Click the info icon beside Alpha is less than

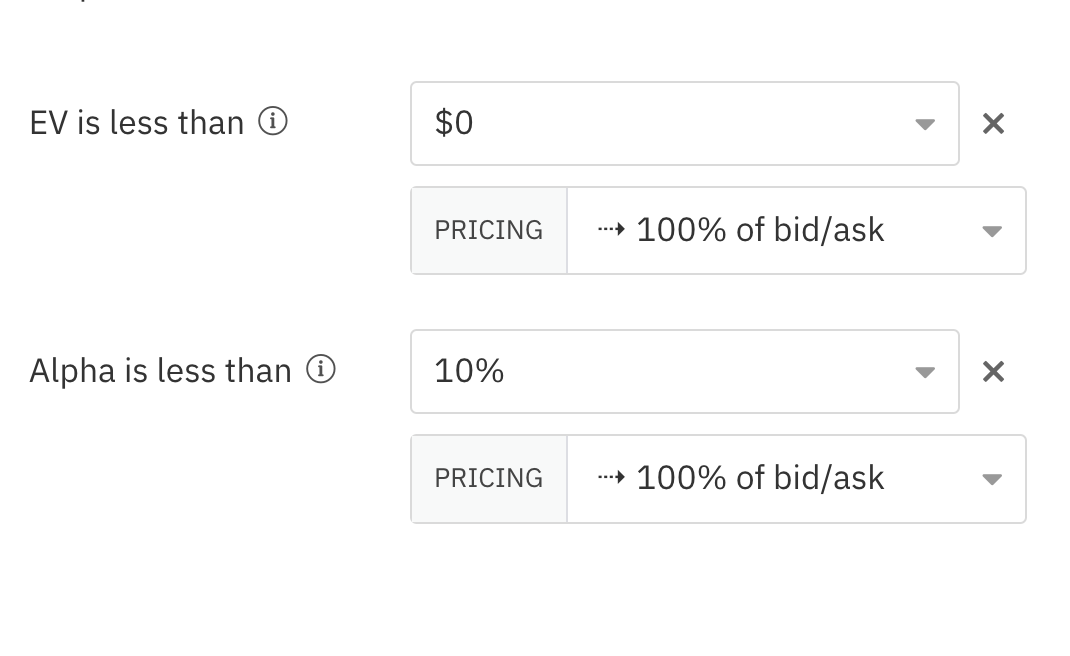coord(321,369)
